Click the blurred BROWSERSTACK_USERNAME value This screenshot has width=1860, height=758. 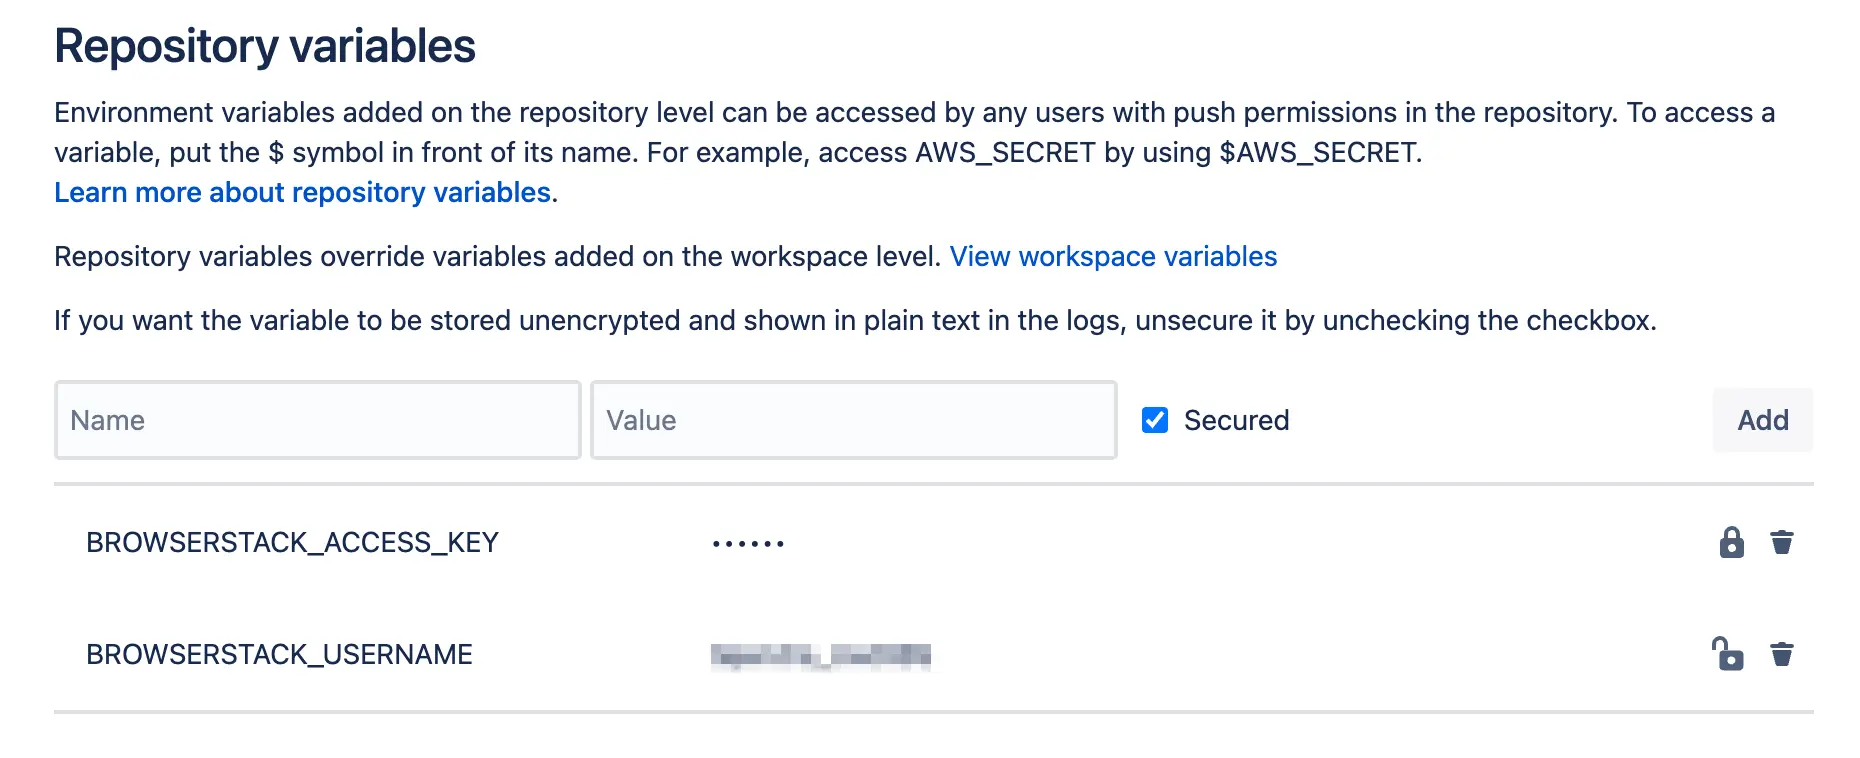pyautogui.click(x=820, y=656)
